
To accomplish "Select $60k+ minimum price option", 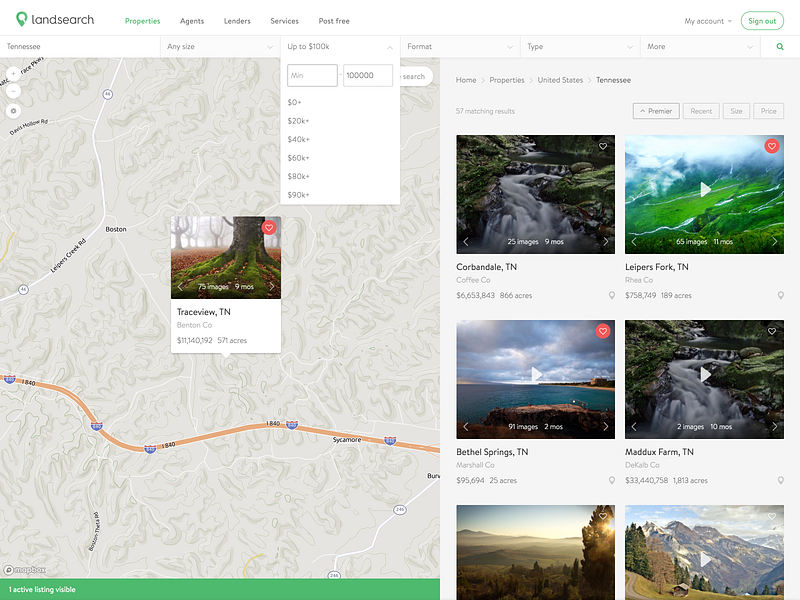I will pos(298,158).
